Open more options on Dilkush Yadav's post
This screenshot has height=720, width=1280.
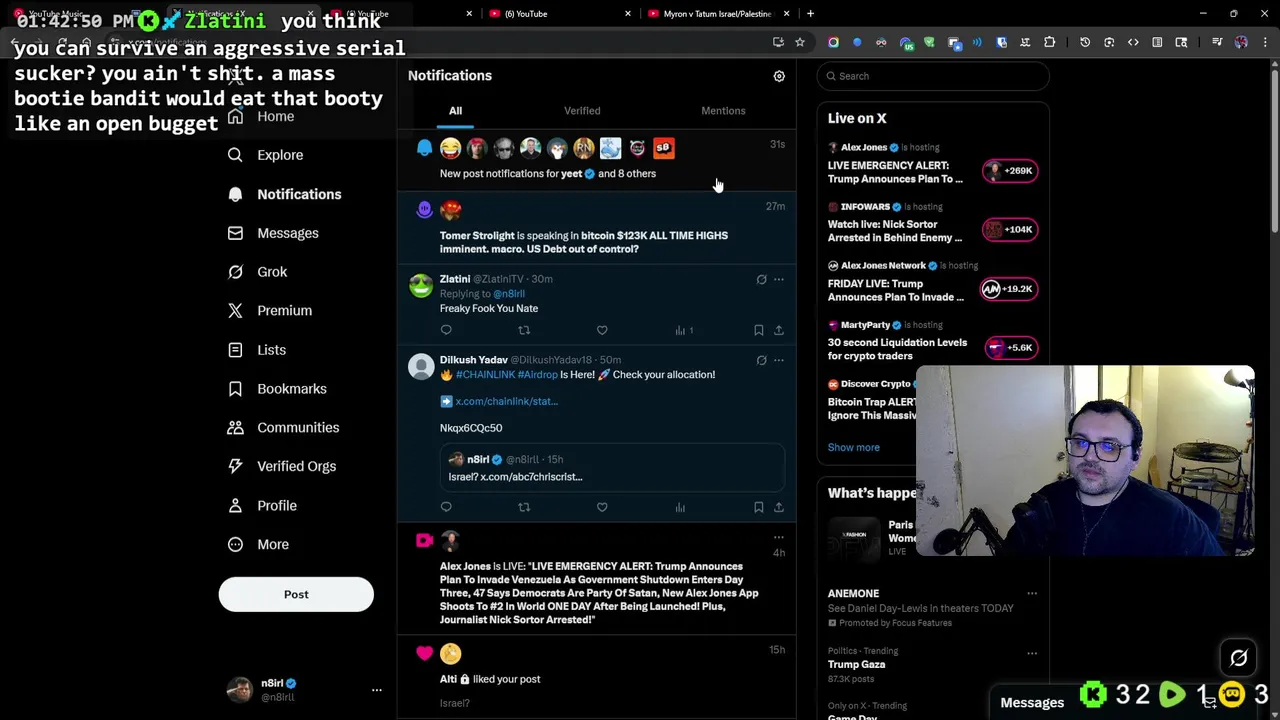pyautogui.click(x=779, y=360)
